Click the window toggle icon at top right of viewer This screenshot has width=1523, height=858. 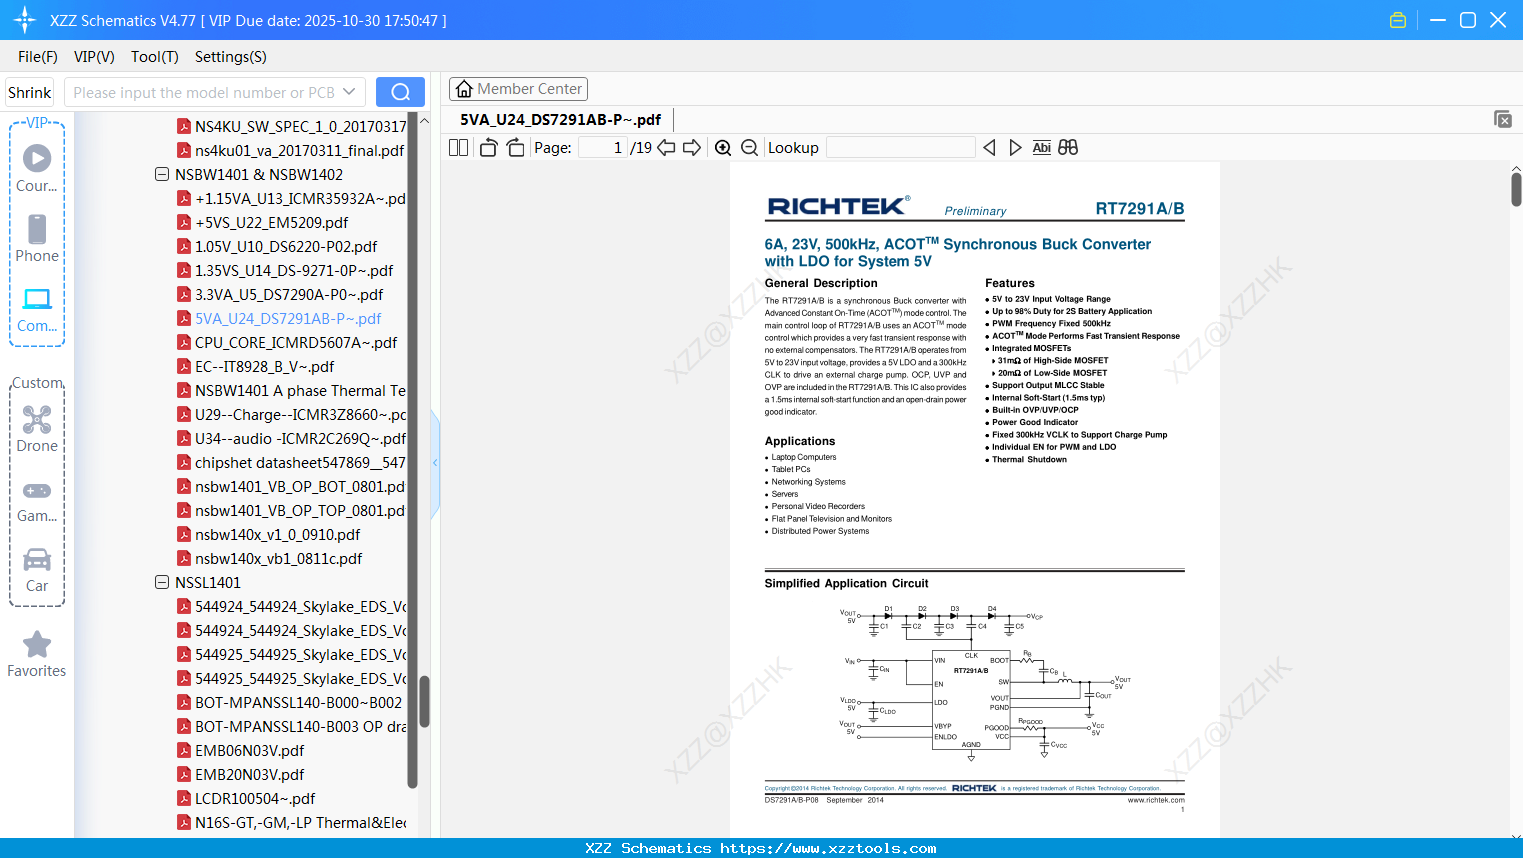coord(1503,119)
